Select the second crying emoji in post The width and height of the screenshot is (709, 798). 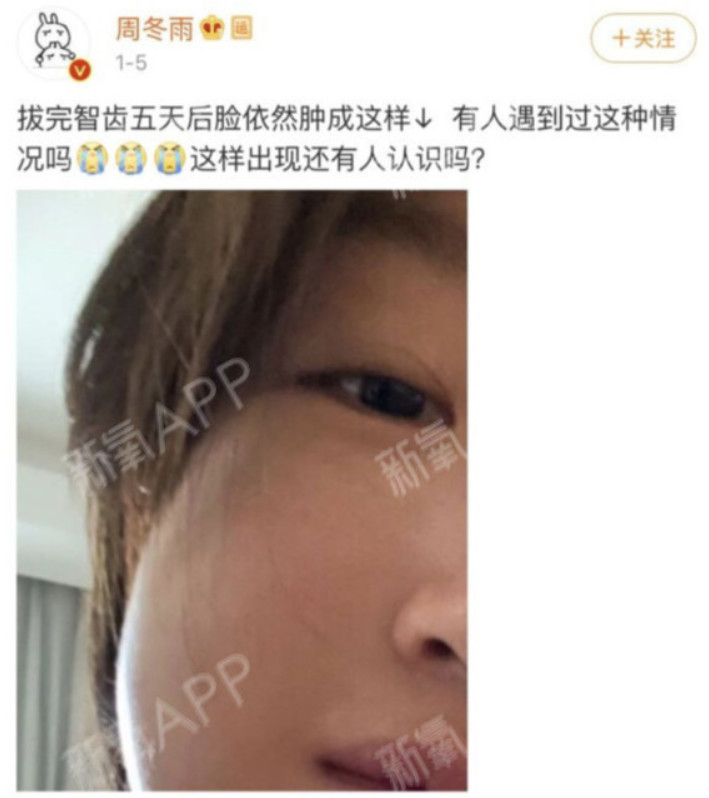[x=131, y=159]
